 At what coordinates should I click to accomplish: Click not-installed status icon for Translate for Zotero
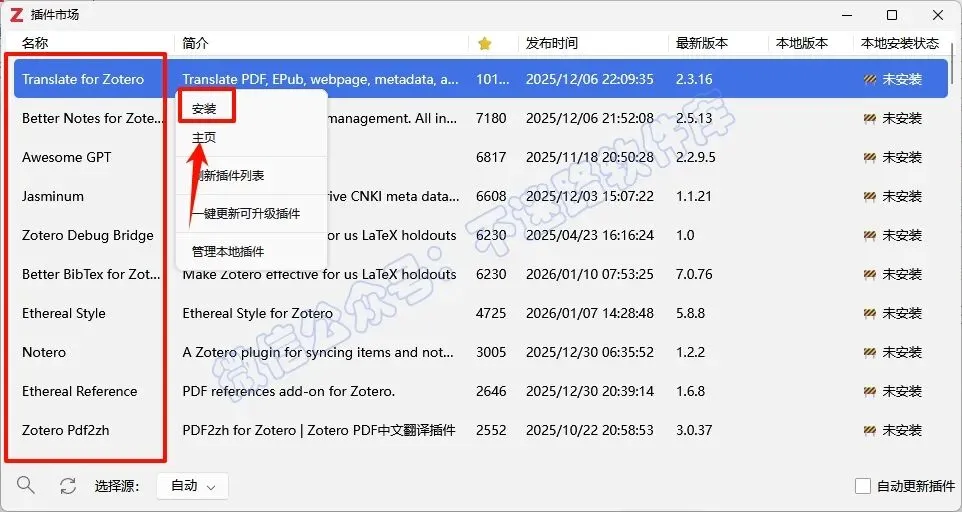869,79
